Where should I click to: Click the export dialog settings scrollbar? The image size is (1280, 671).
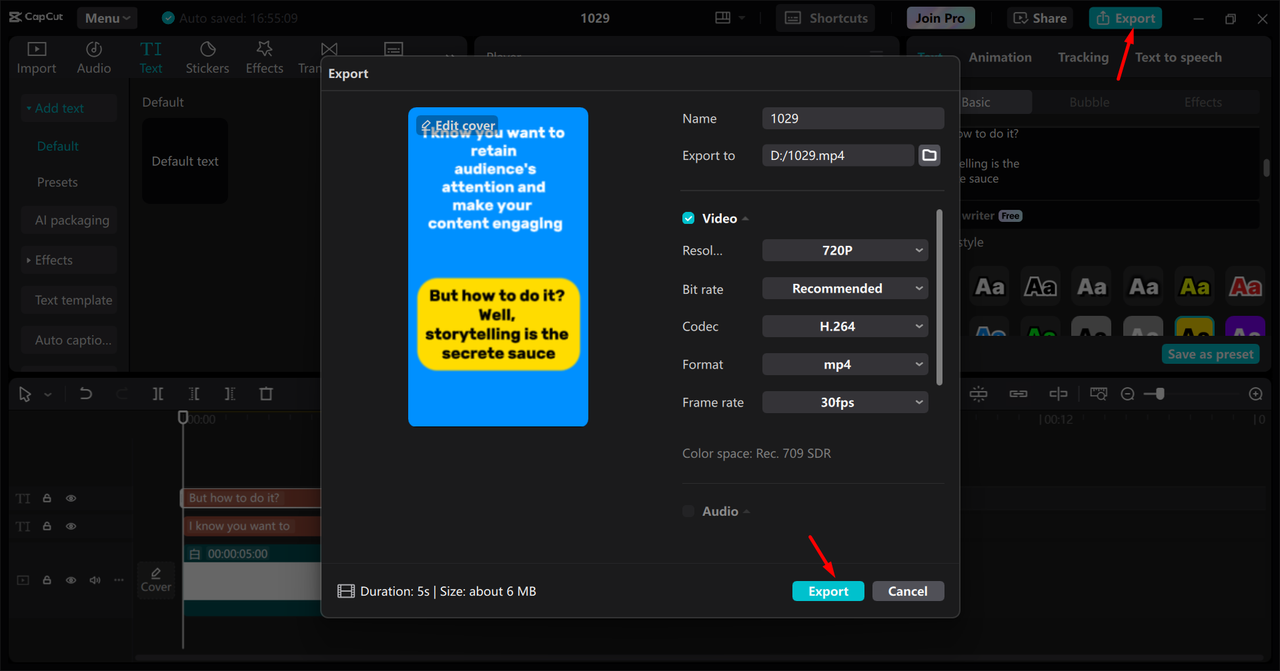[938, 297]
